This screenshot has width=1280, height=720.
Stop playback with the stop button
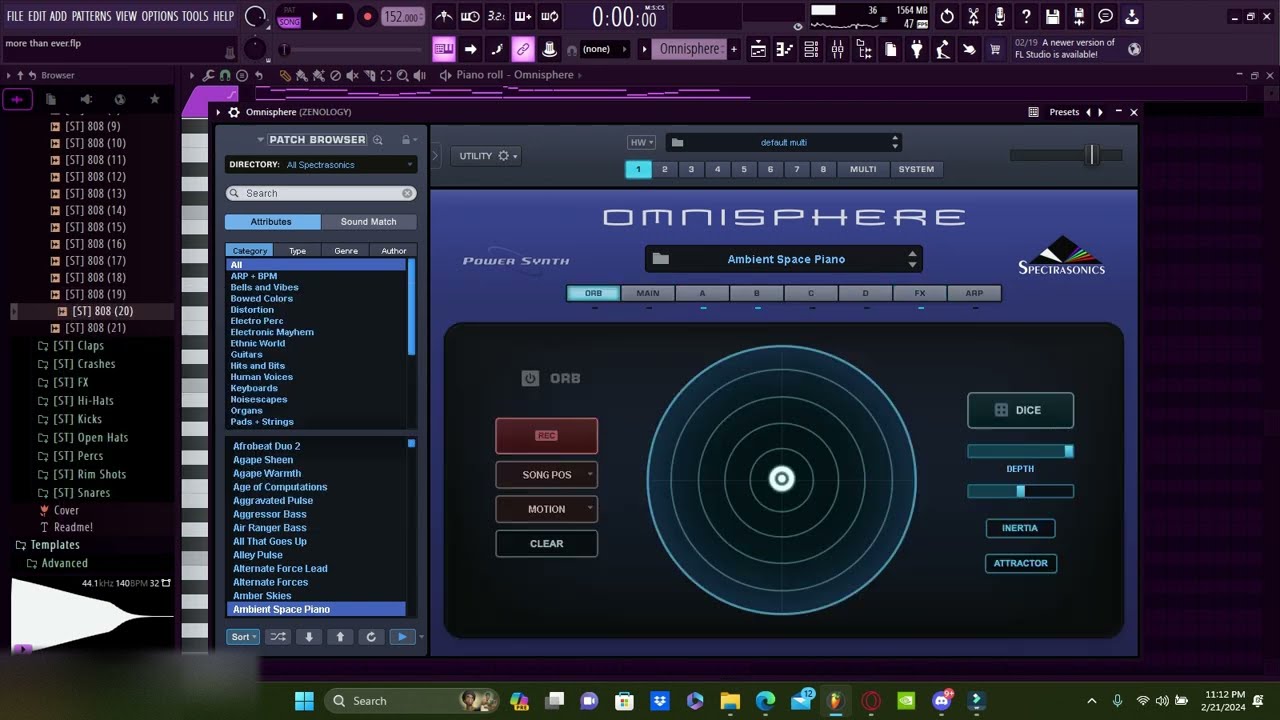[x=340, y=16]
